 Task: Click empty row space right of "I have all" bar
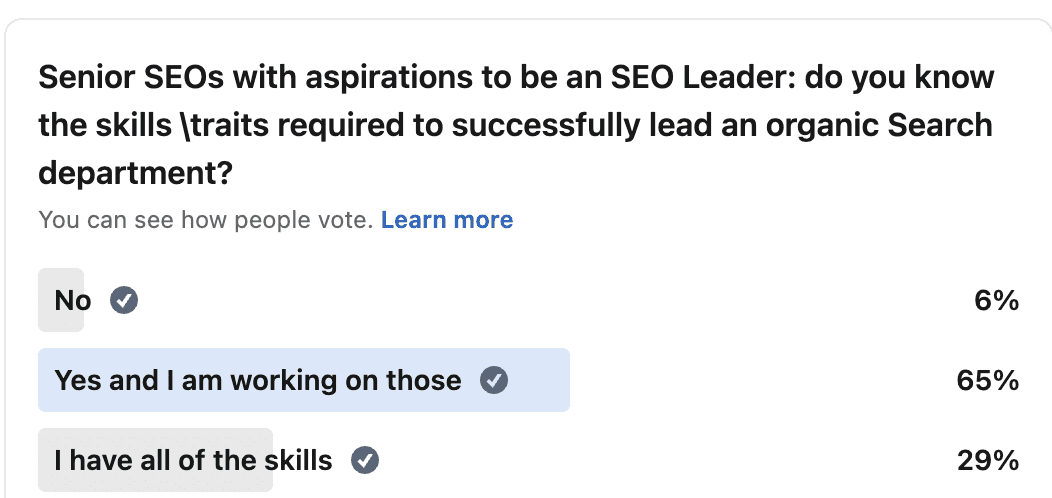point(650,460)
